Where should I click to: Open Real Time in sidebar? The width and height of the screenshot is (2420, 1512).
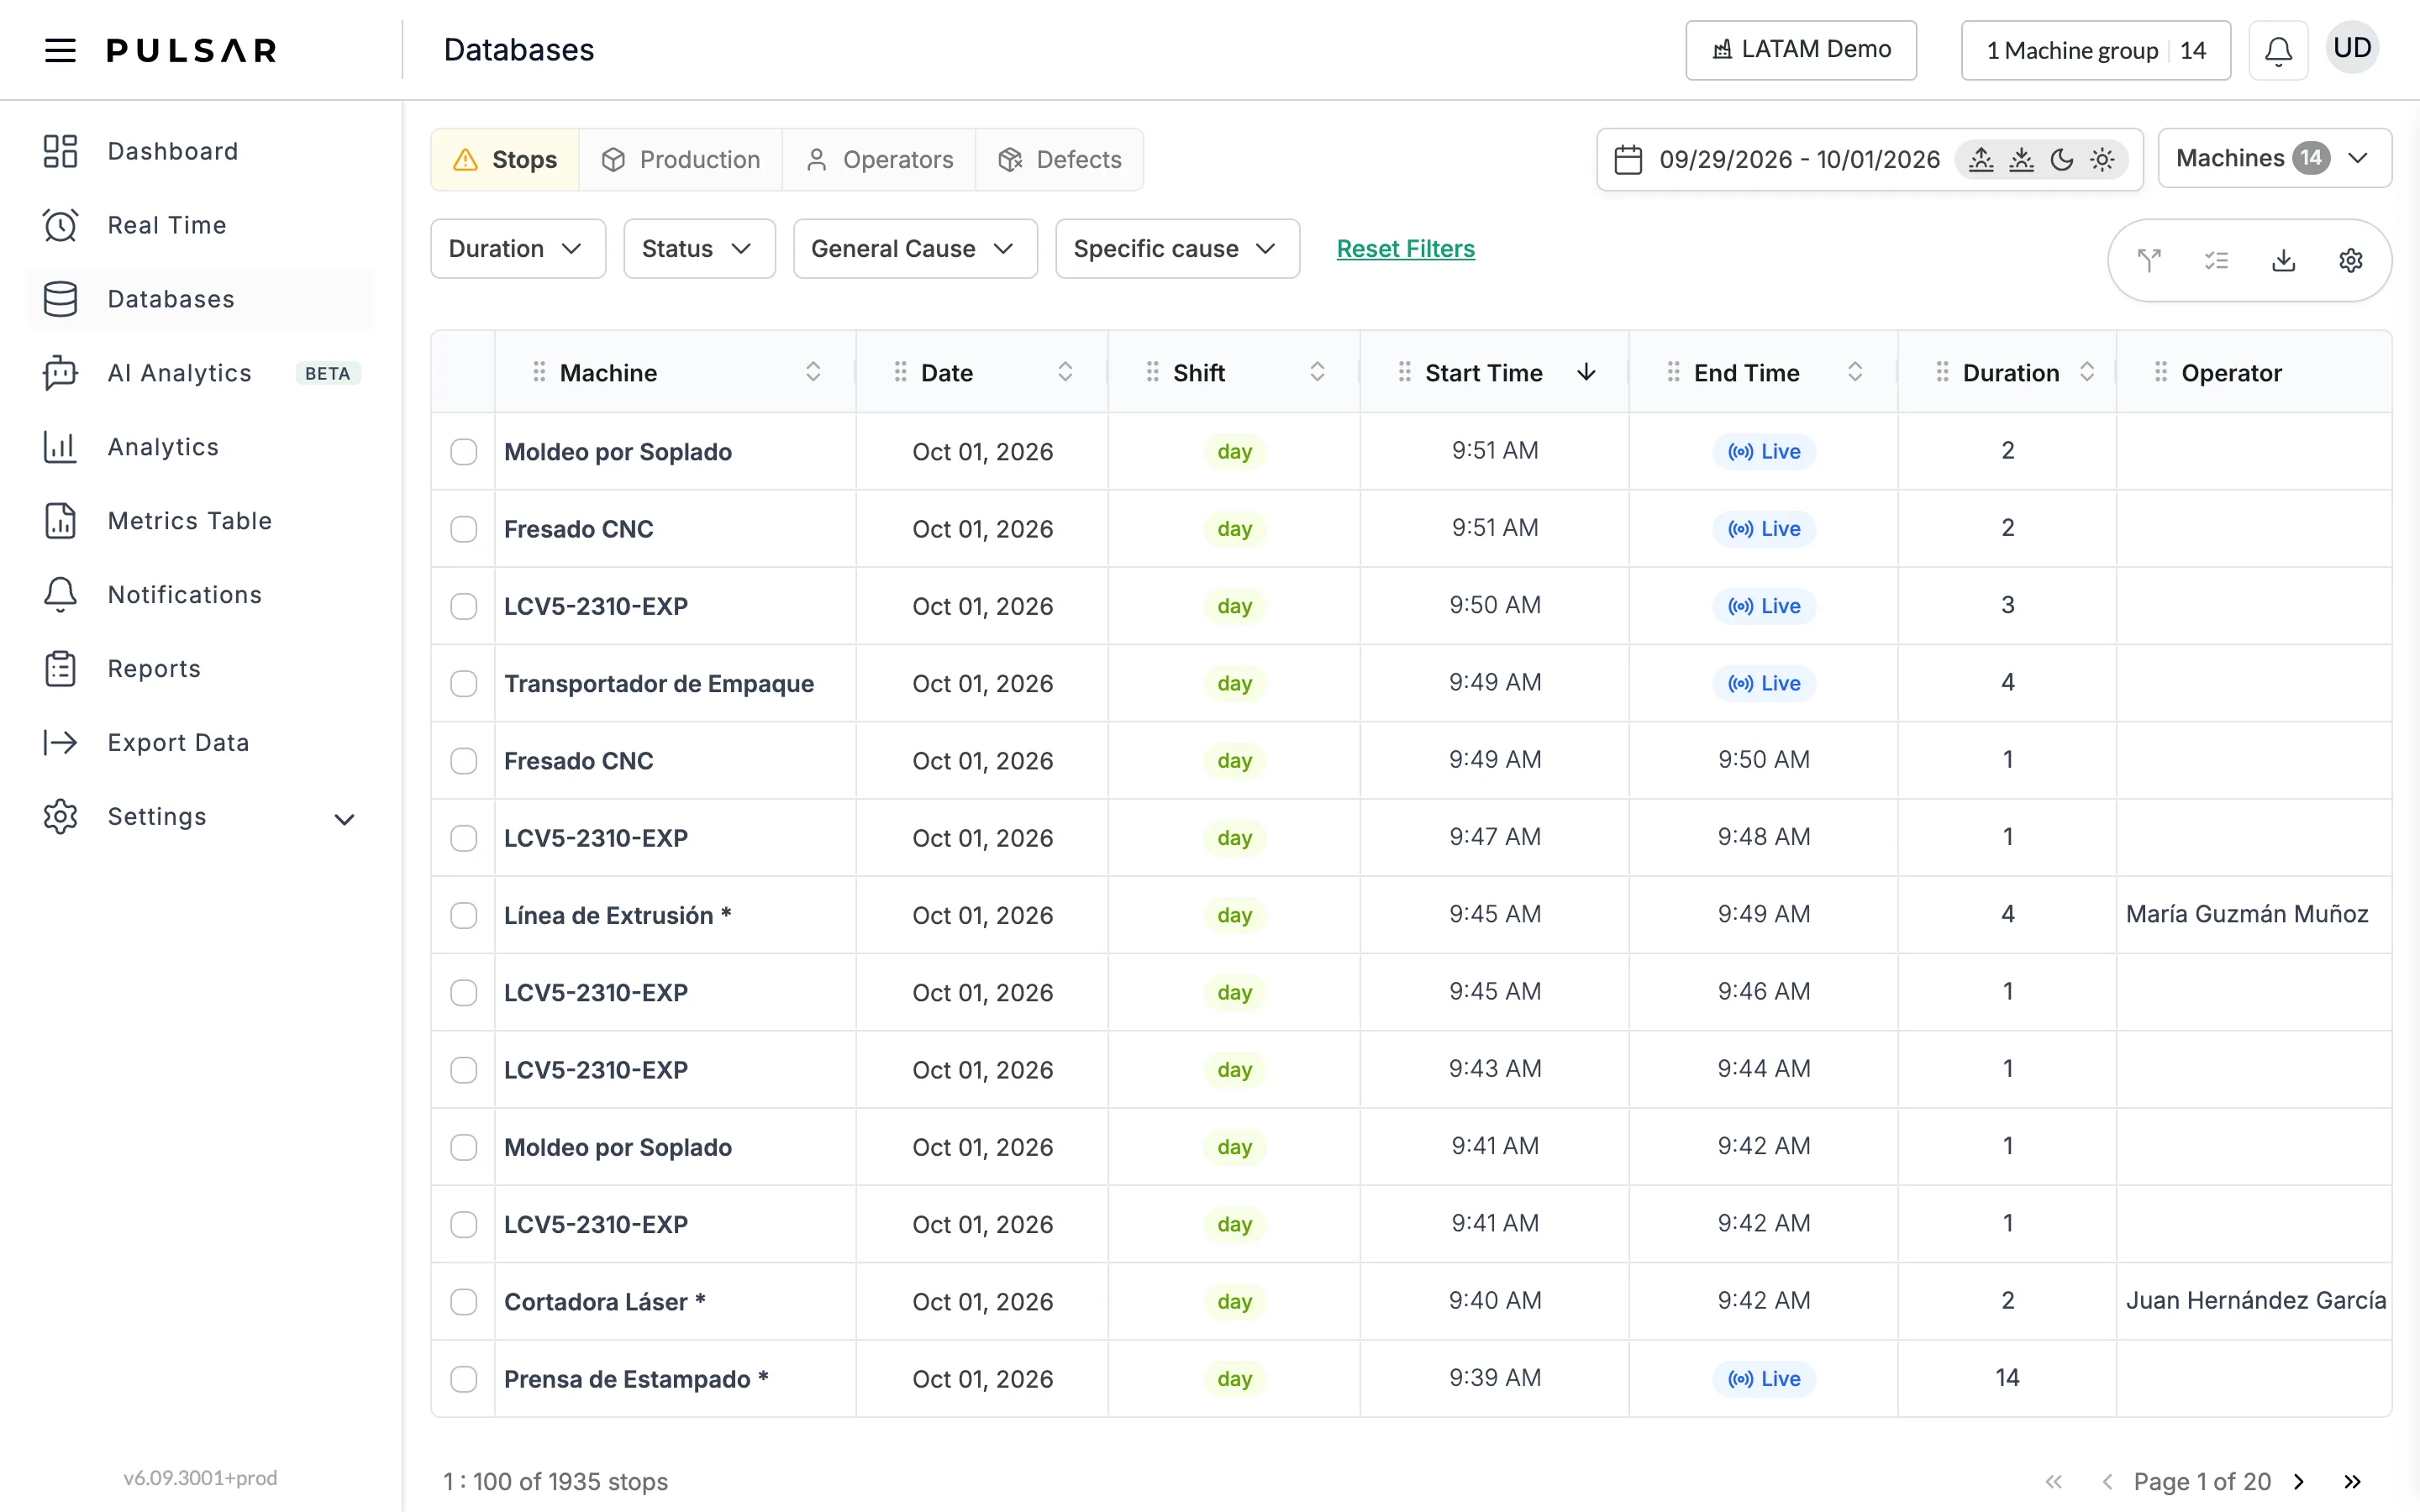(x=201, y=225)
